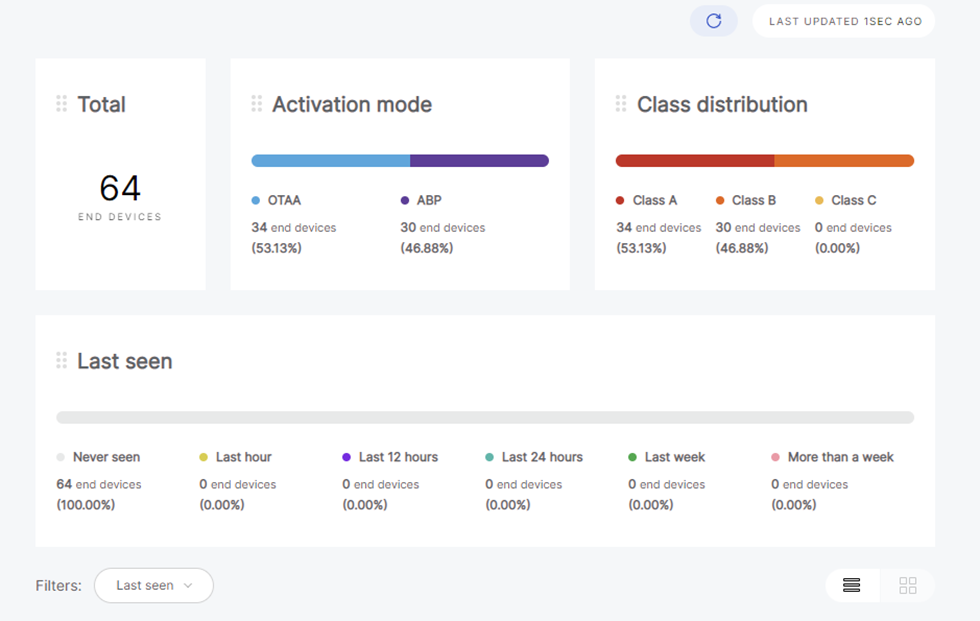The height and width of the screenshot is (621, 980).
Task: Click the purple ABP bar segment
Action: (479, 161)
